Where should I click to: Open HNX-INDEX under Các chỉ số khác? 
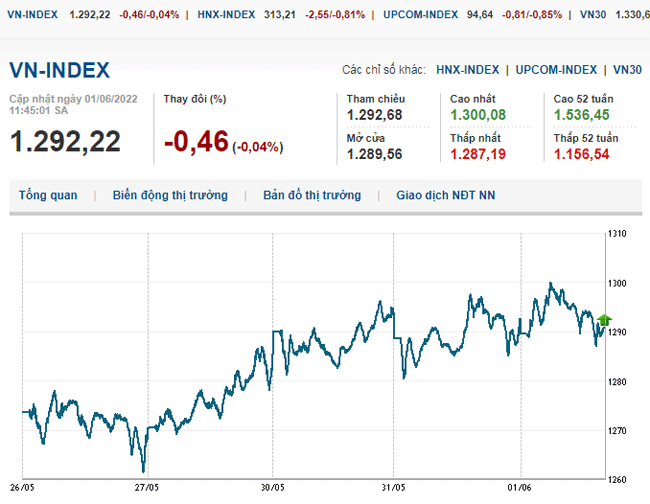tap(468, 70)
